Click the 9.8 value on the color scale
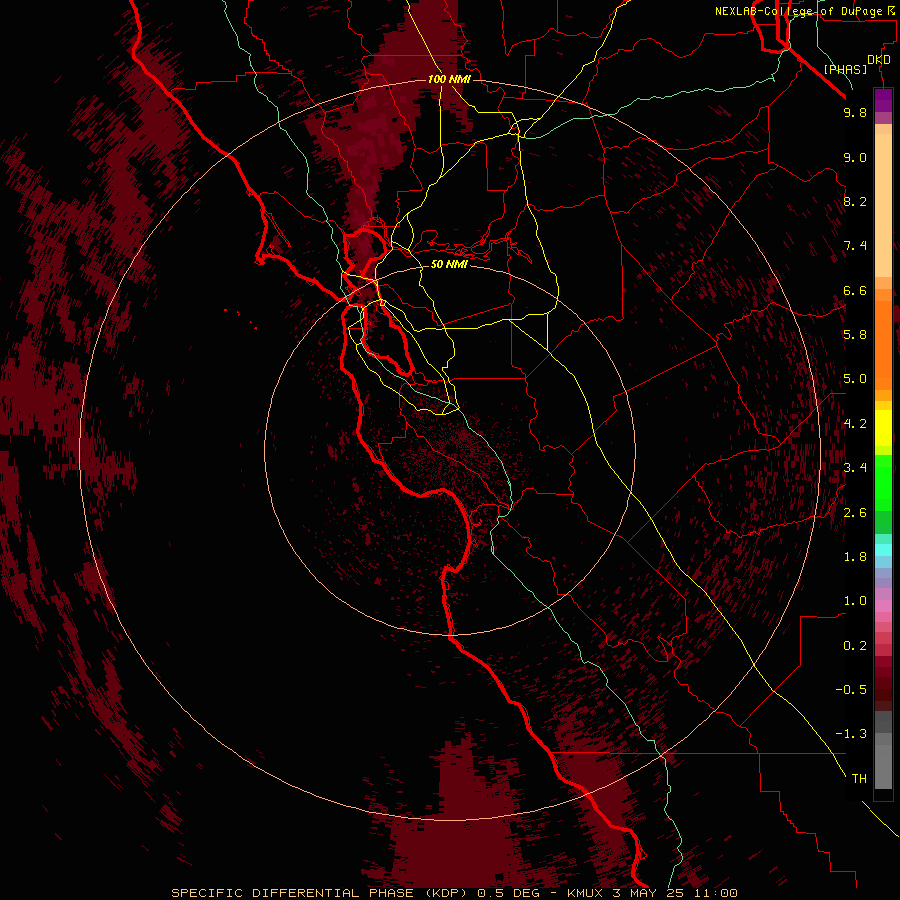Image resolution: width=900 pixels, height=900 pixels. [855, 112]
